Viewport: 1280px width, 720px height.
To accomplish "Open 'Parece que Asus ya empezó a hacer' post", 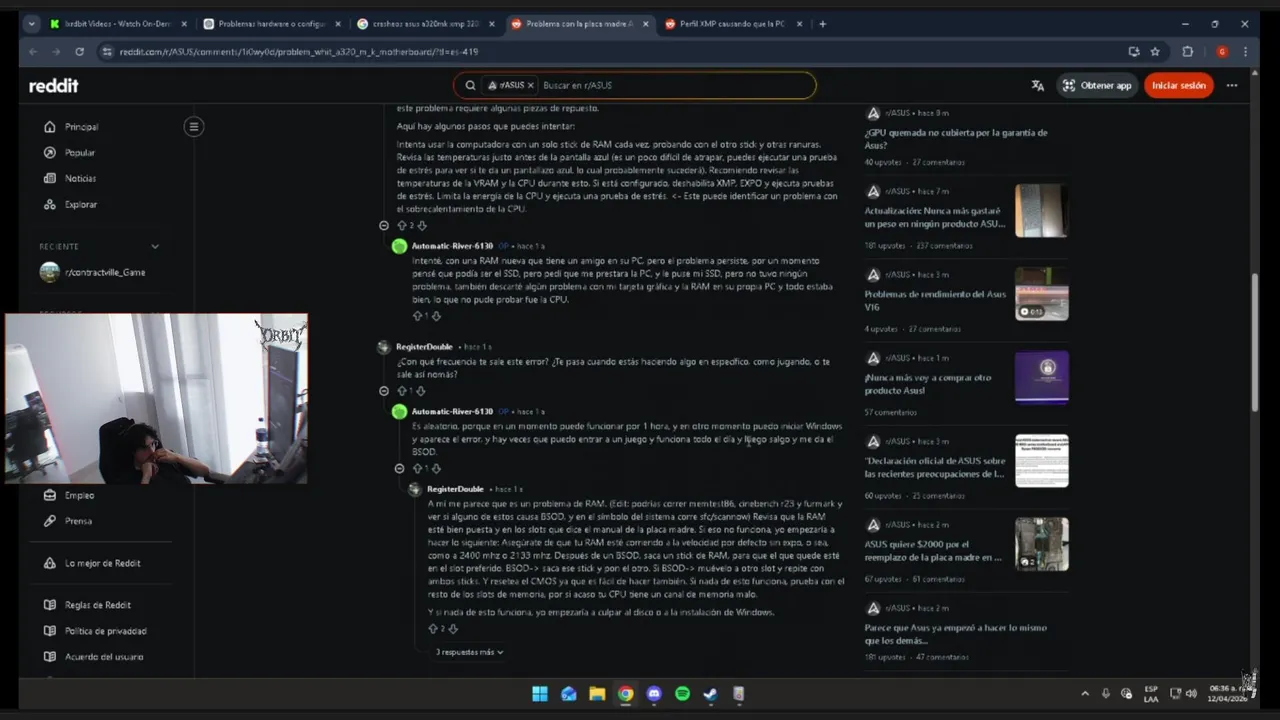I will pos(956,634).
